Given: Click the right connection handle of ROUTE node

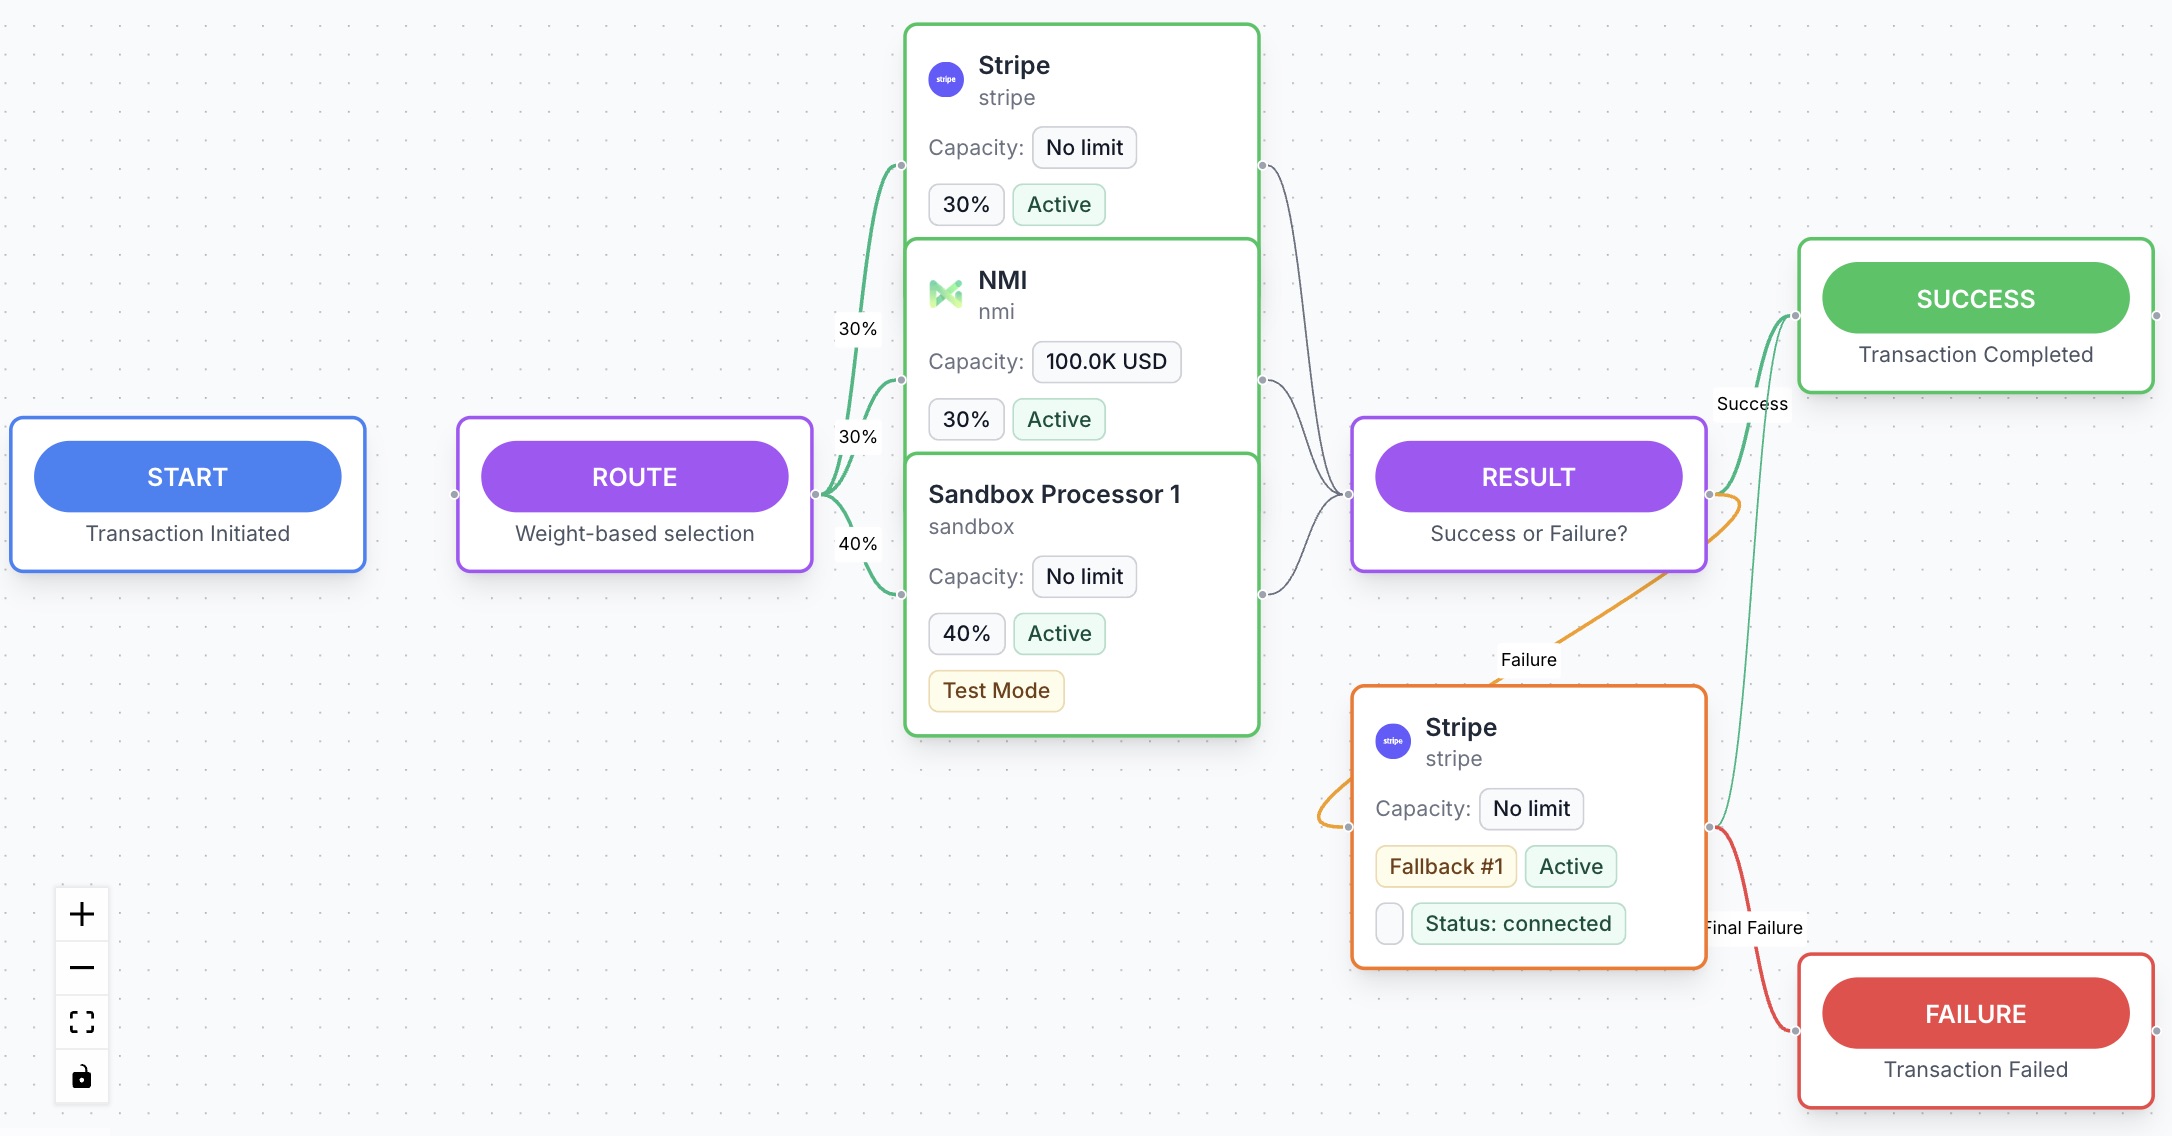Looking at the screenshot, I should tap(816, 494).
